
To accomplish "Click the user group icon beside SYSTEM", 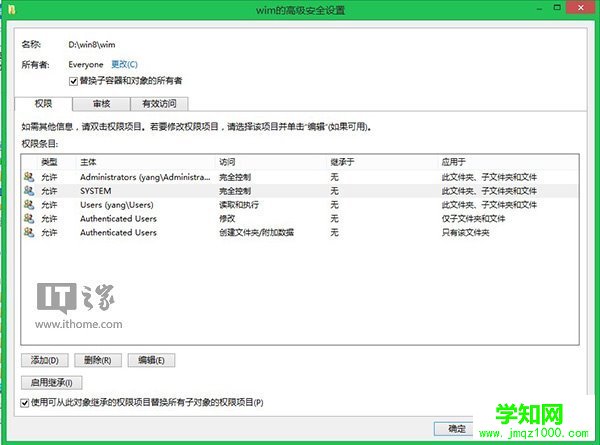I will pos(29,191).
